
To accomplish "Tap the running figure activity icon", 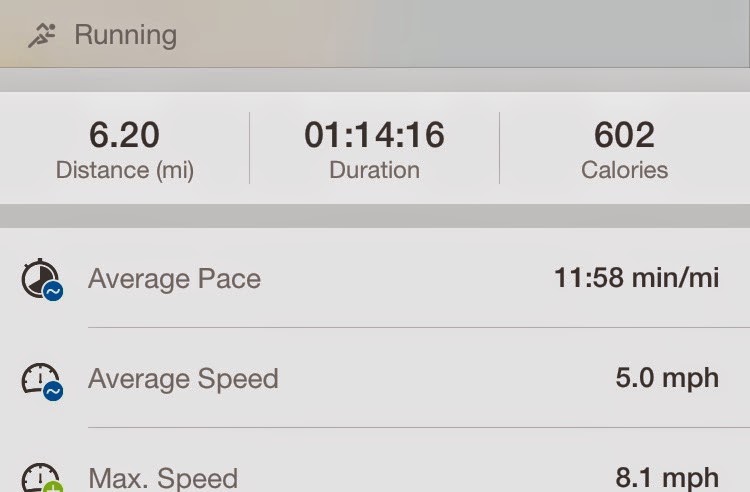I will 41,36.
